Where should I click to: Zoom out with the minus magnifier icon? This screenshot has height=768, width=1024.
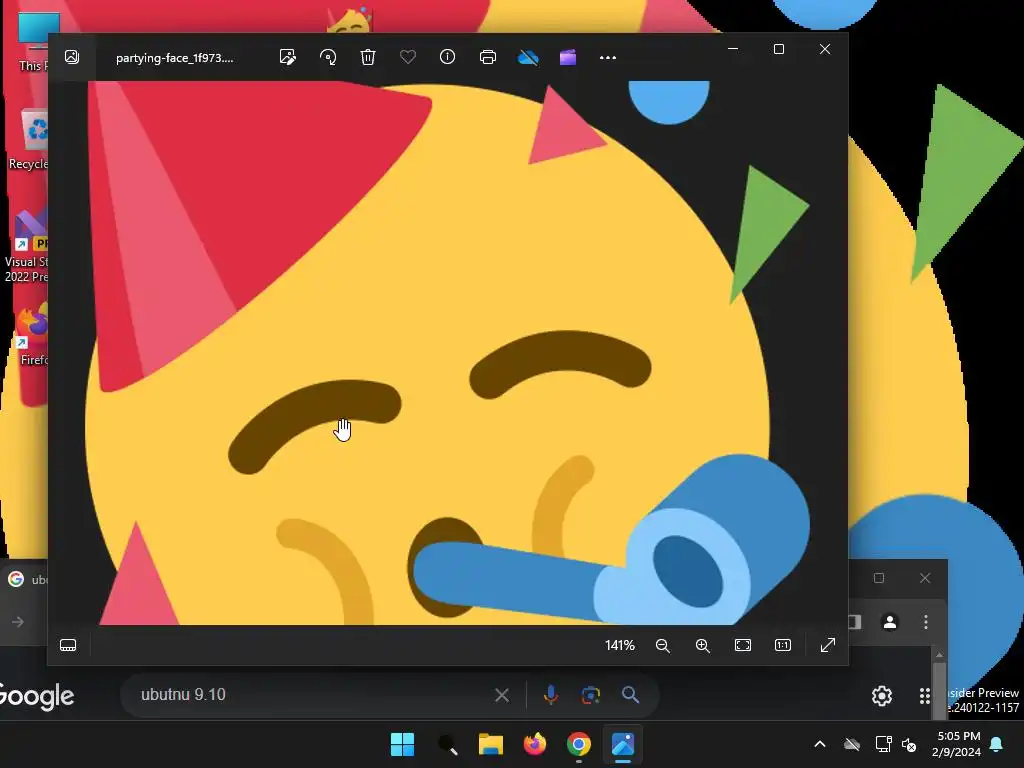pos(663,645)
